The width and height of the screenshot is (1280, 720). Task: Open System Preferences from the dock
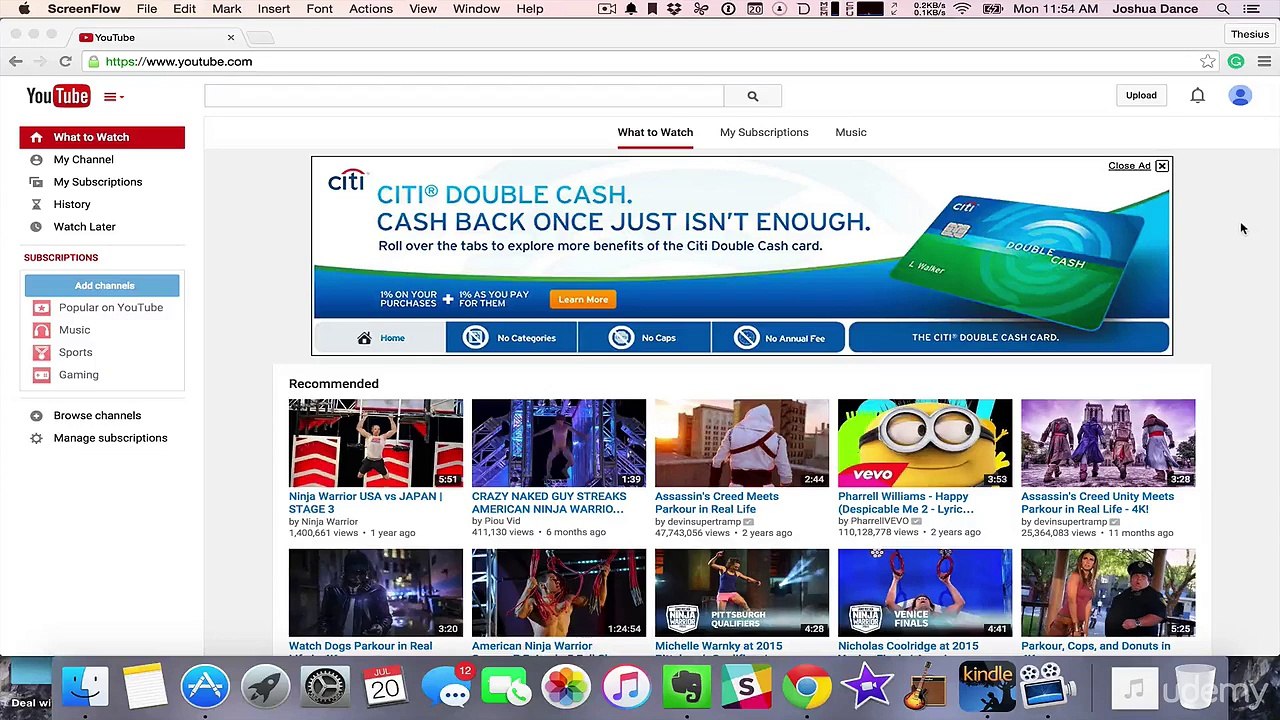click(326, 688)
